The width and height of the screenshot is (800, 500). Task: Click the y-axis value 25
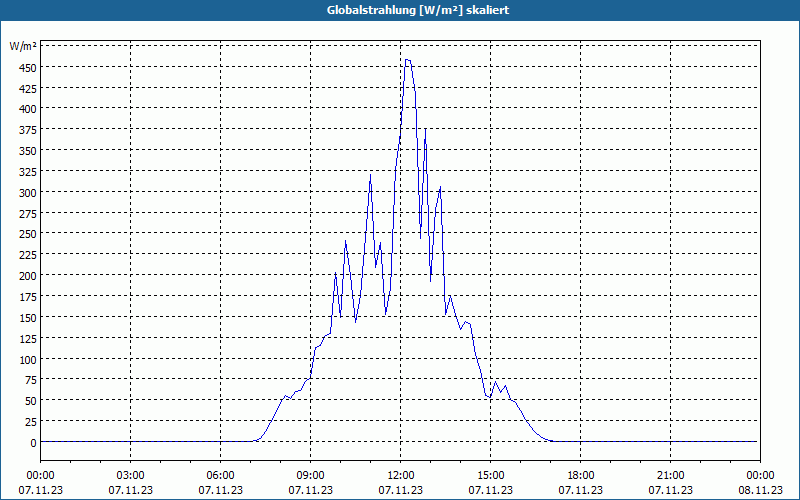(x=30, y=422)
